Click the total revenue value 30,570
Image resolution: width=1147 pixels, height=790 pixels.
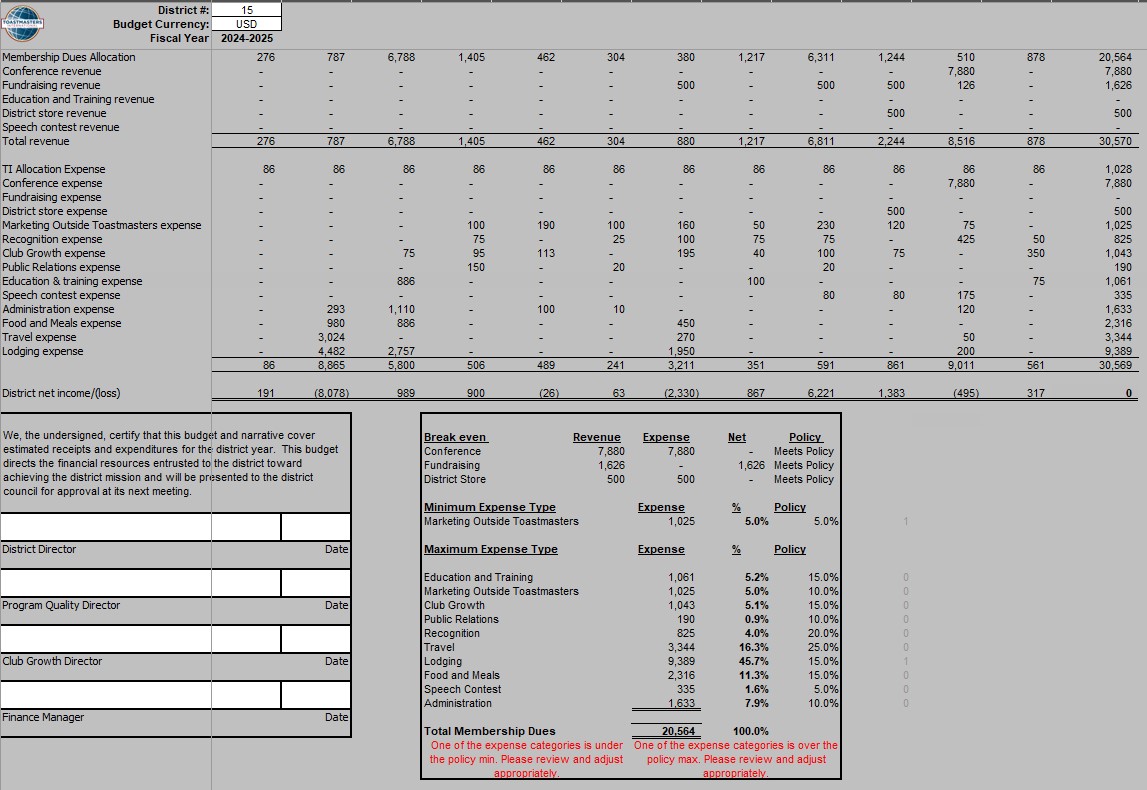pos(1115,141)
